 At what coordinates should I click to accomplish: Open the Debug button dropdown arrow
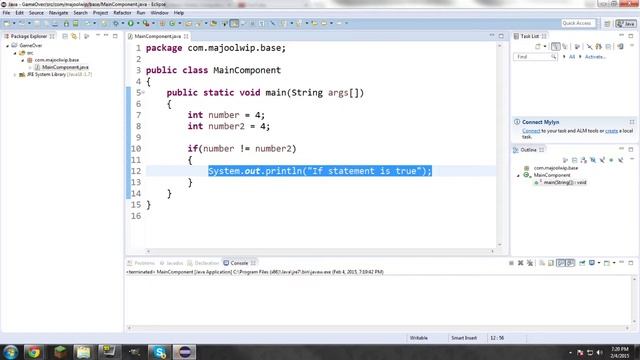tap(122, 23)
